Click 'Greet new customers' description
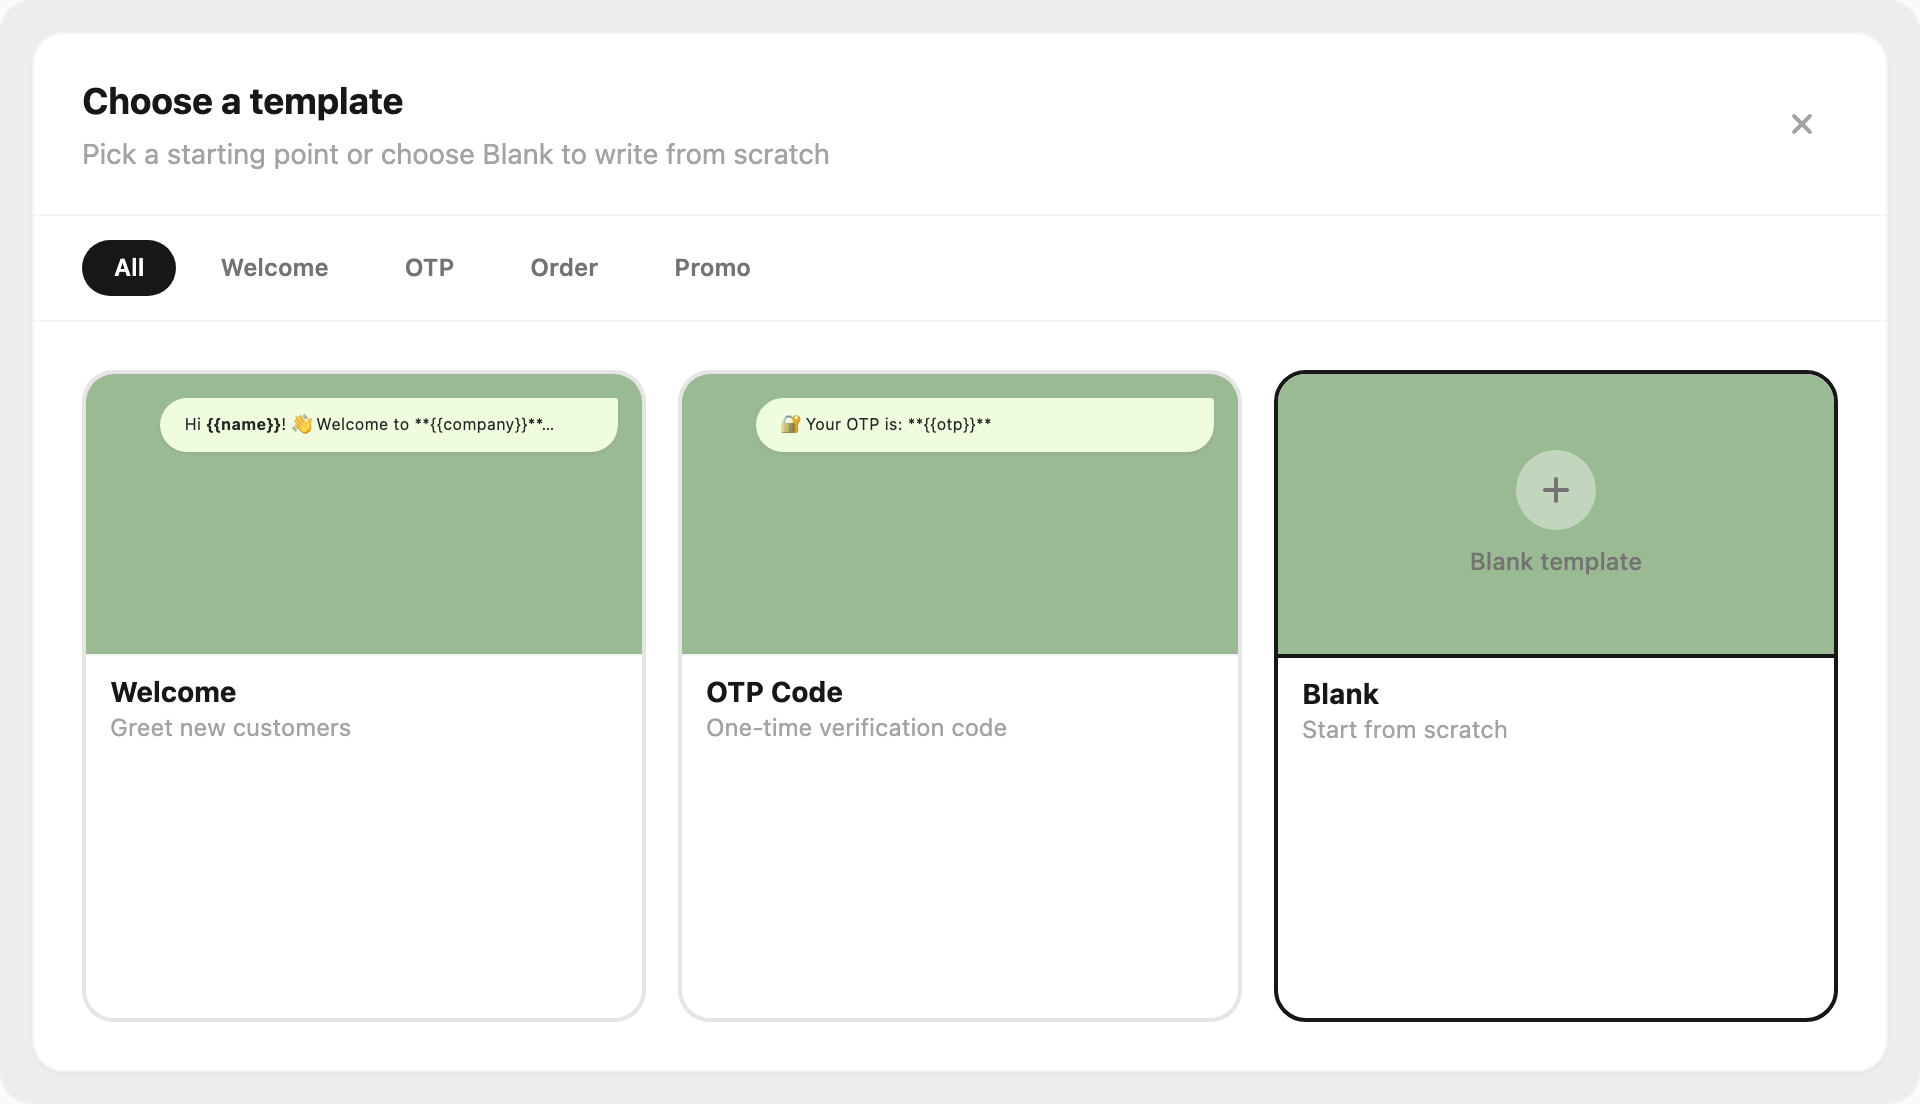The width and height of the screenshot is (1920, 1104). coord(230,728)
